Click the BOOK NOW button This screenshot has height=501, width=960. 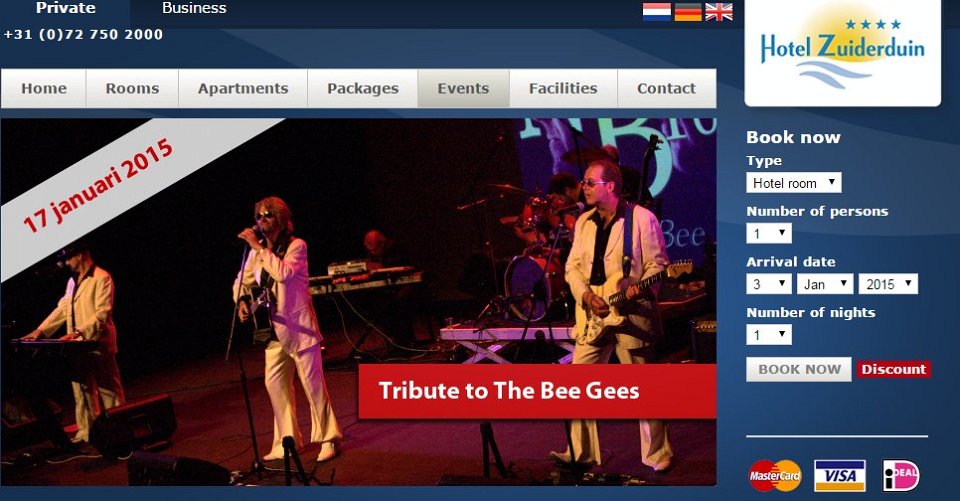(798, 369)
